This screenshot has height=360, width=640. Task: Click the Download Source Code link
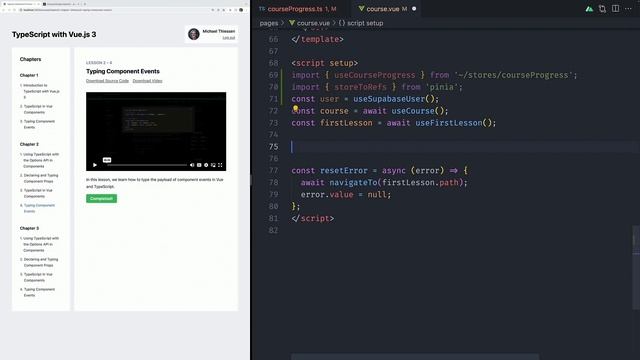(107, 81)
